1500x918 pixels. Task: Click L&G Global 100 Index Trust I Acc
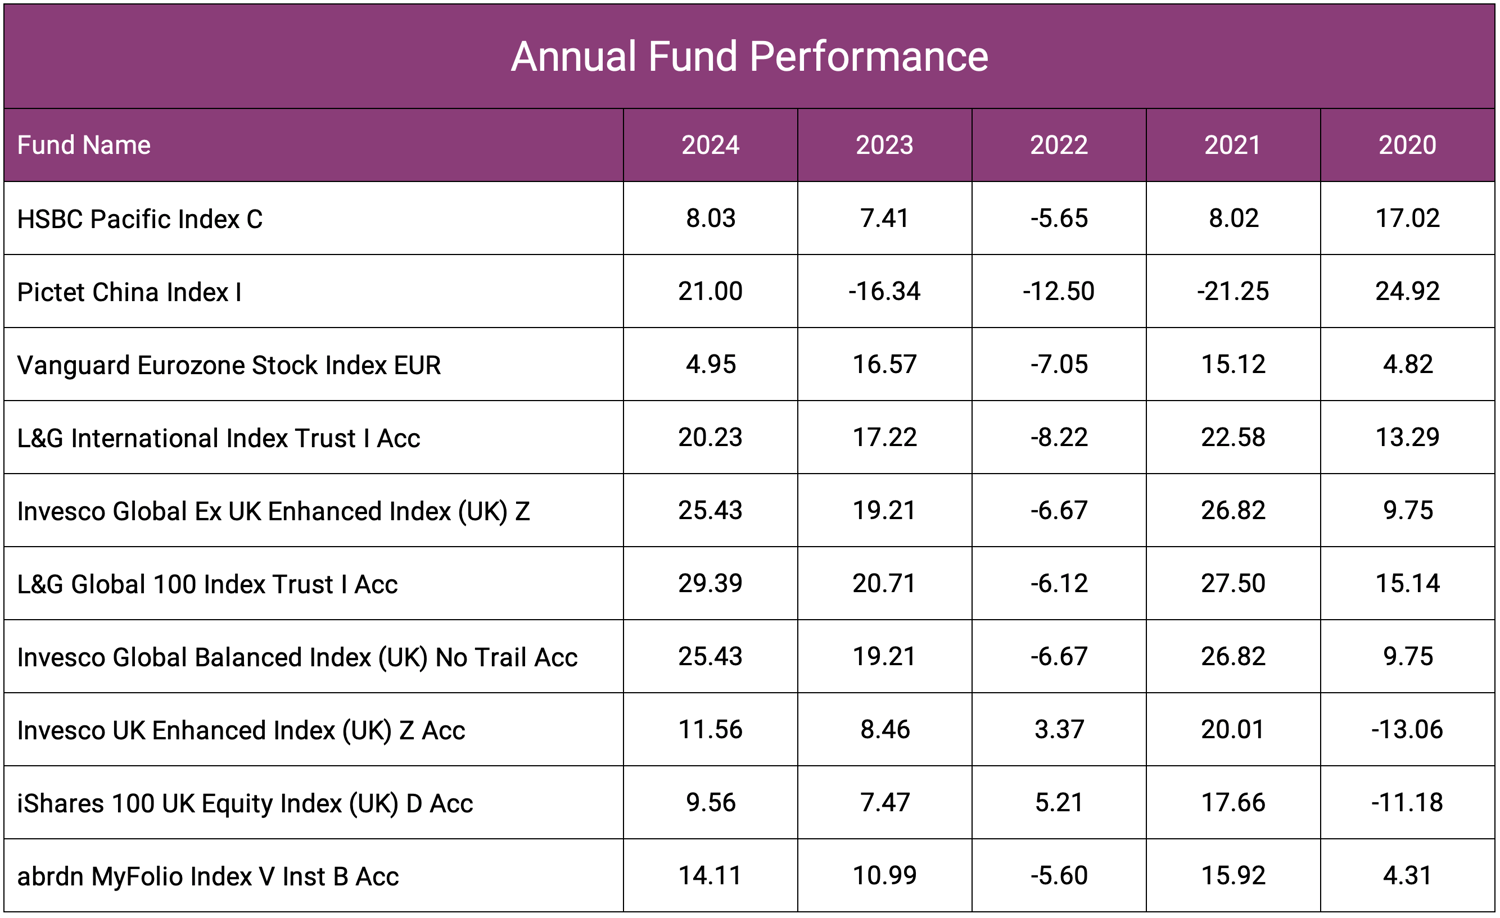pos(207,584)
